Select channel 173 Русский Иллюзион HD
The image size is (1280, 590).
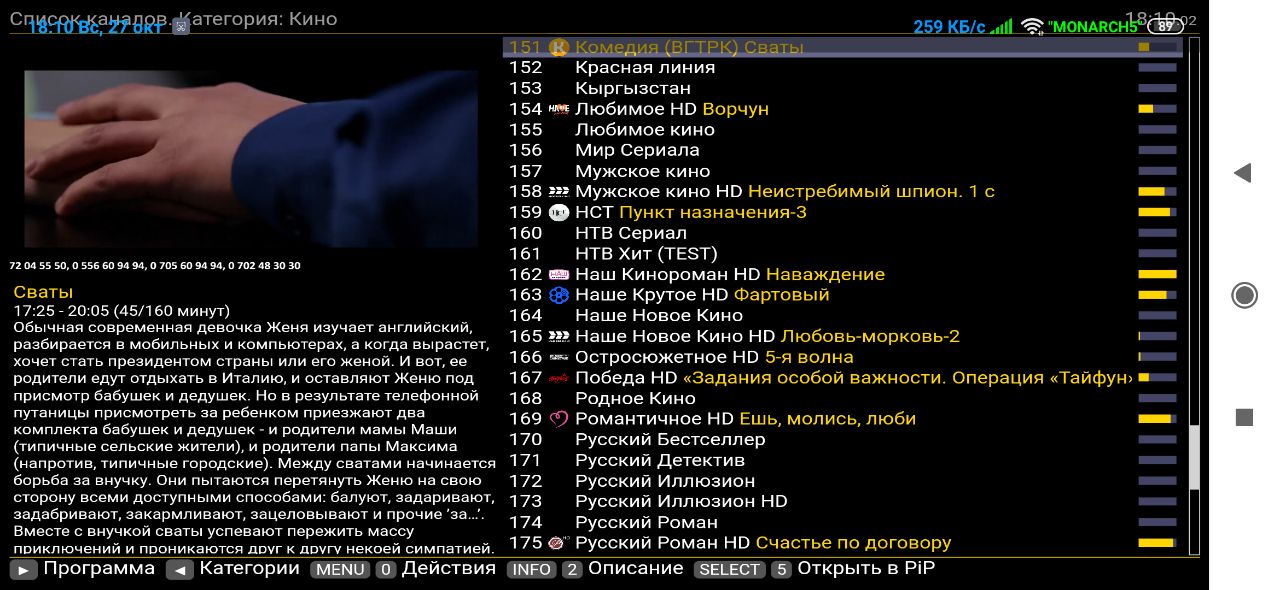(842, 502)
